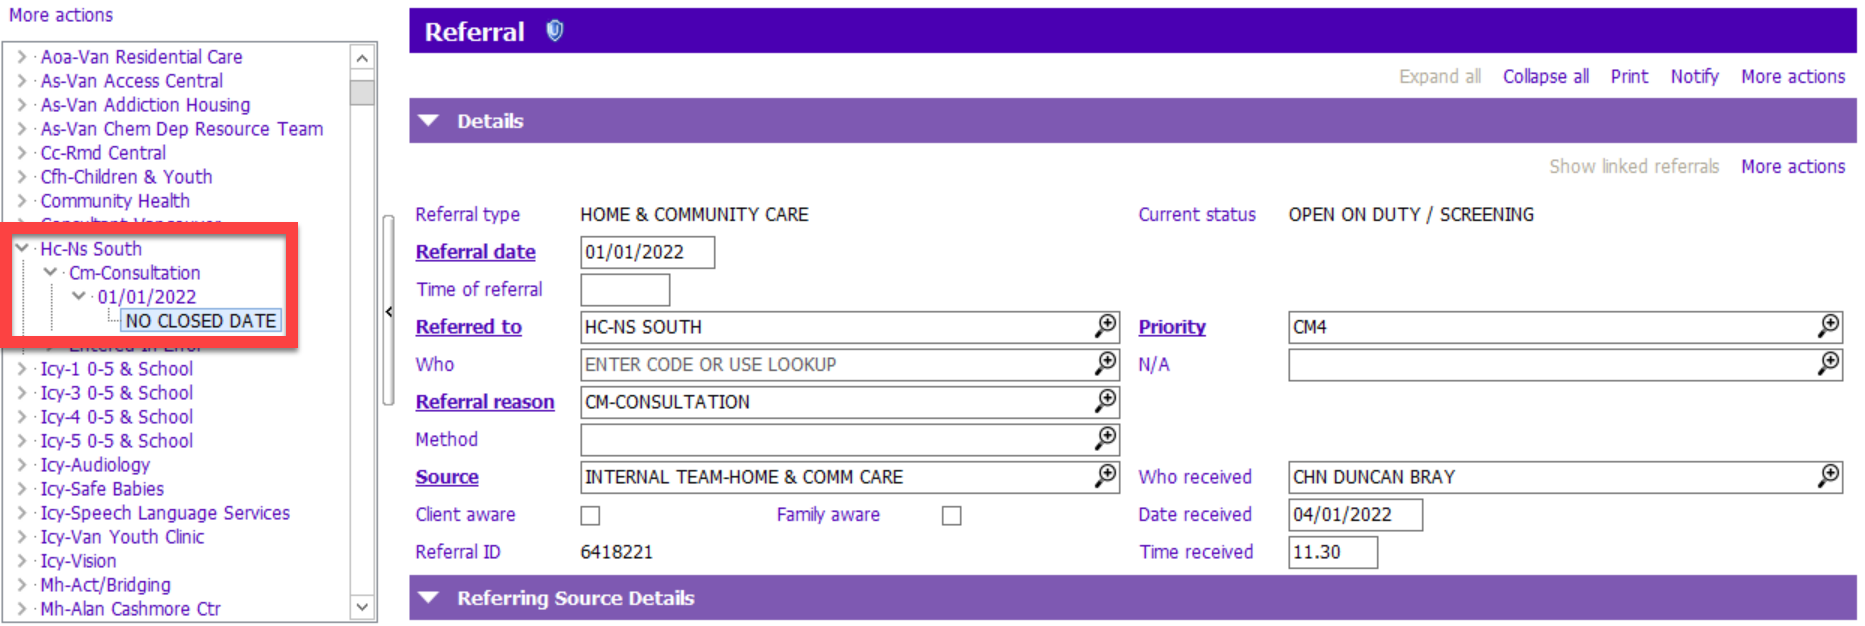Click inside the Time of referral field

click(x=624, y=289)
